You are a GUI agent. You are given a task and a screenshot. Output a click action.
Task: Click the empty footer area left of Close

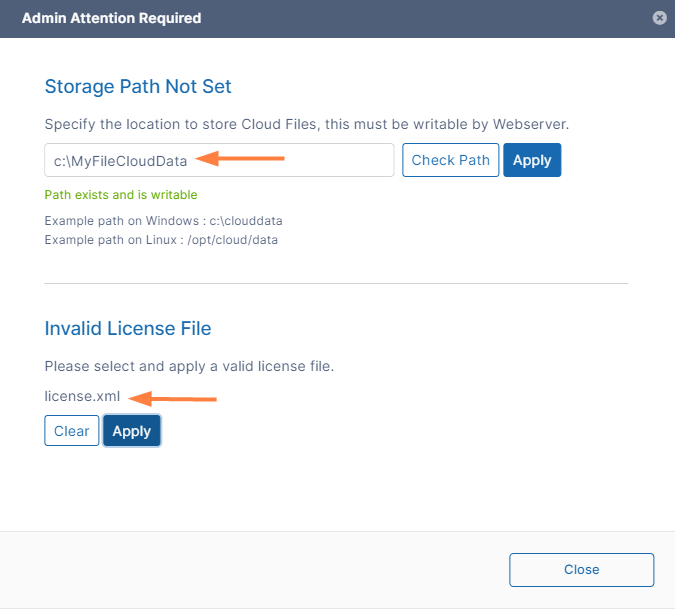pos(250,569)
